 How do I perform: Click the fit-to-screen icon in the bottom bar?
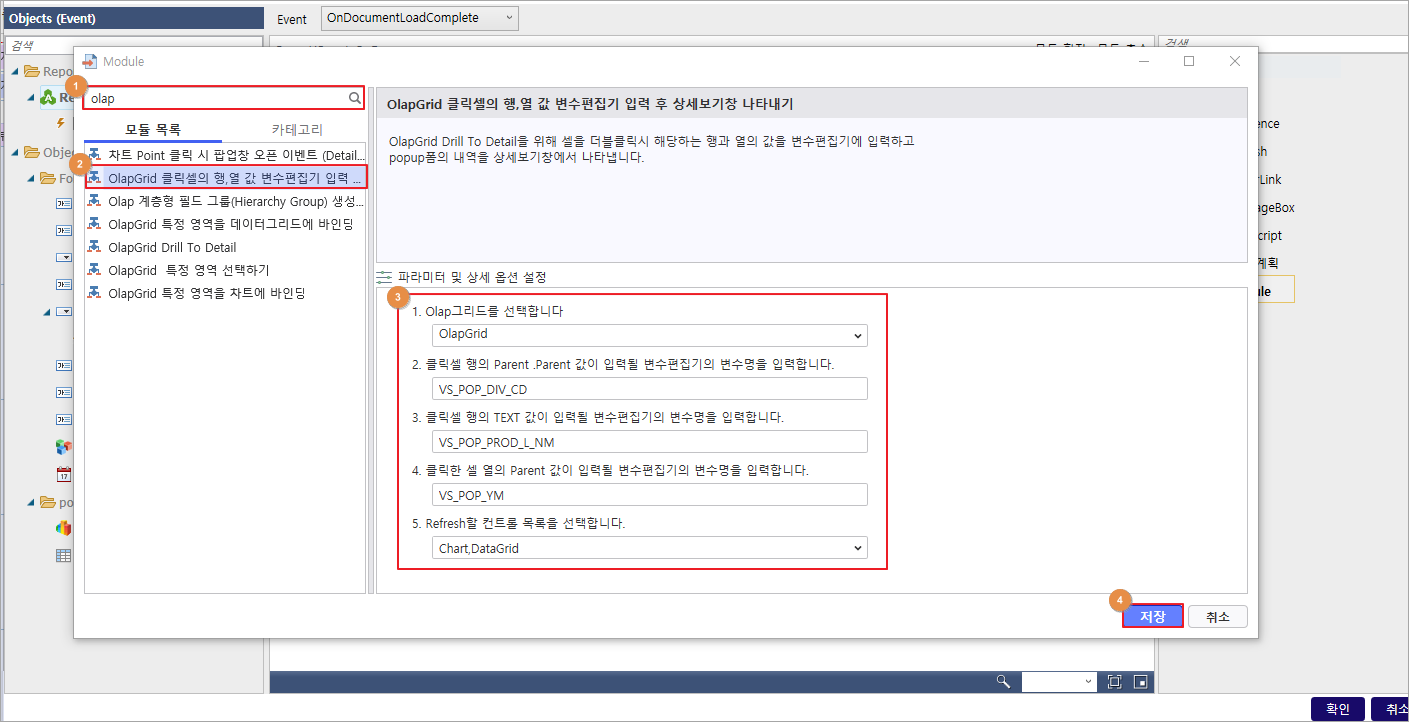1114,681
